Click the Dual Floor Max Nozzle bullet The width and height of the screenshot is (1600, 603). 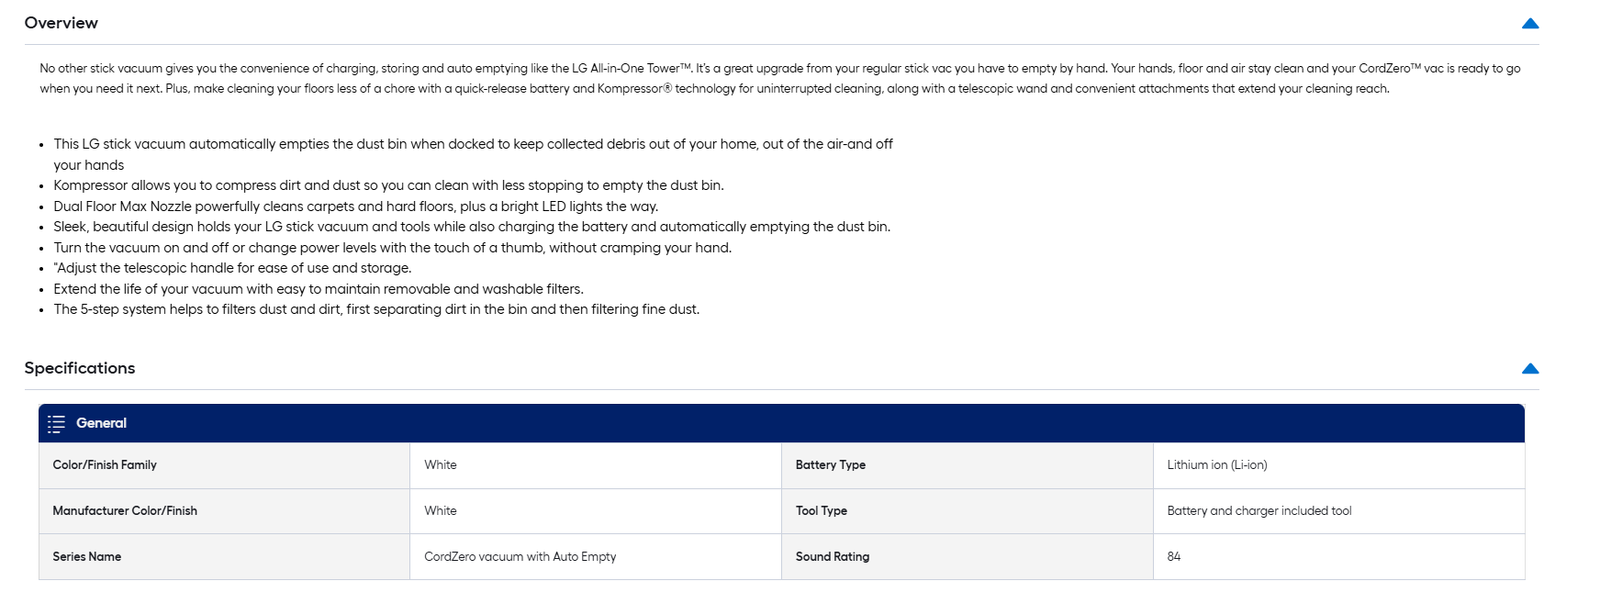355,206
